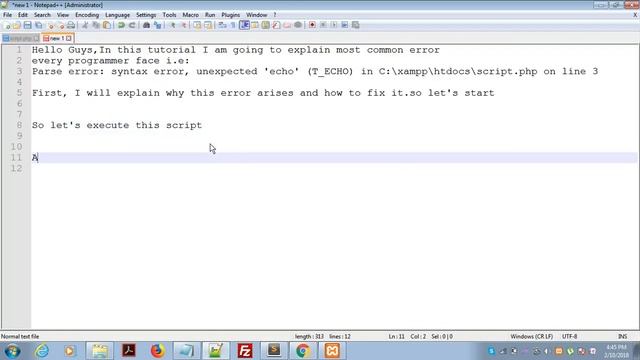Click the Close document toolbar icon
640x360 pixels.
pos(51,25)
